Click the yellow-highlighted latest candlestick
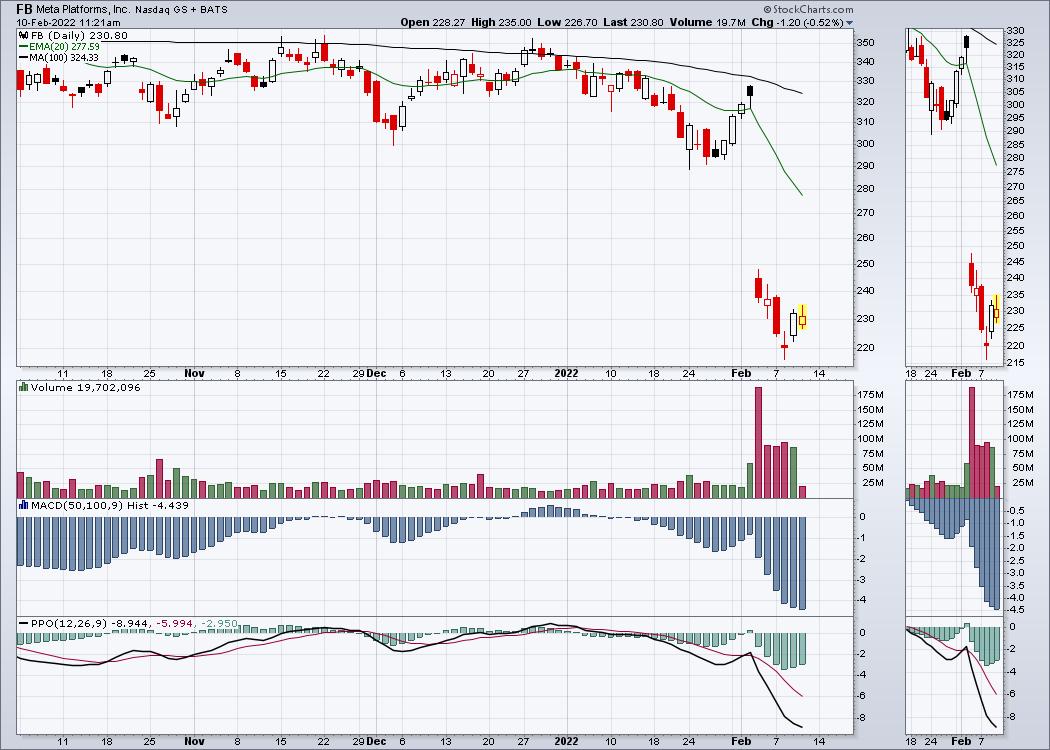Viewport: 1050px width, 750px height. pyautogui.click(x=803, y=319)
